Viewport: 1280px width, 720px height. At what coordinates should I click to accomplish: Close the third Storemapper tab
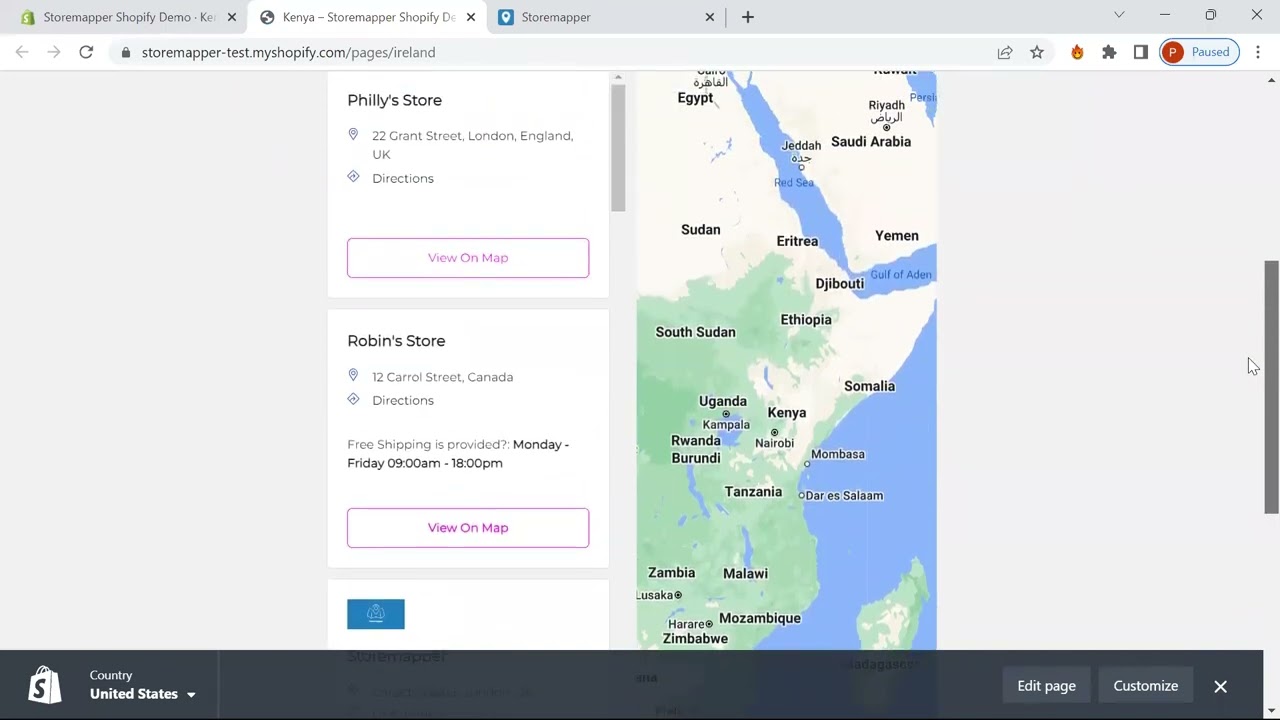(x=710, y=17)
